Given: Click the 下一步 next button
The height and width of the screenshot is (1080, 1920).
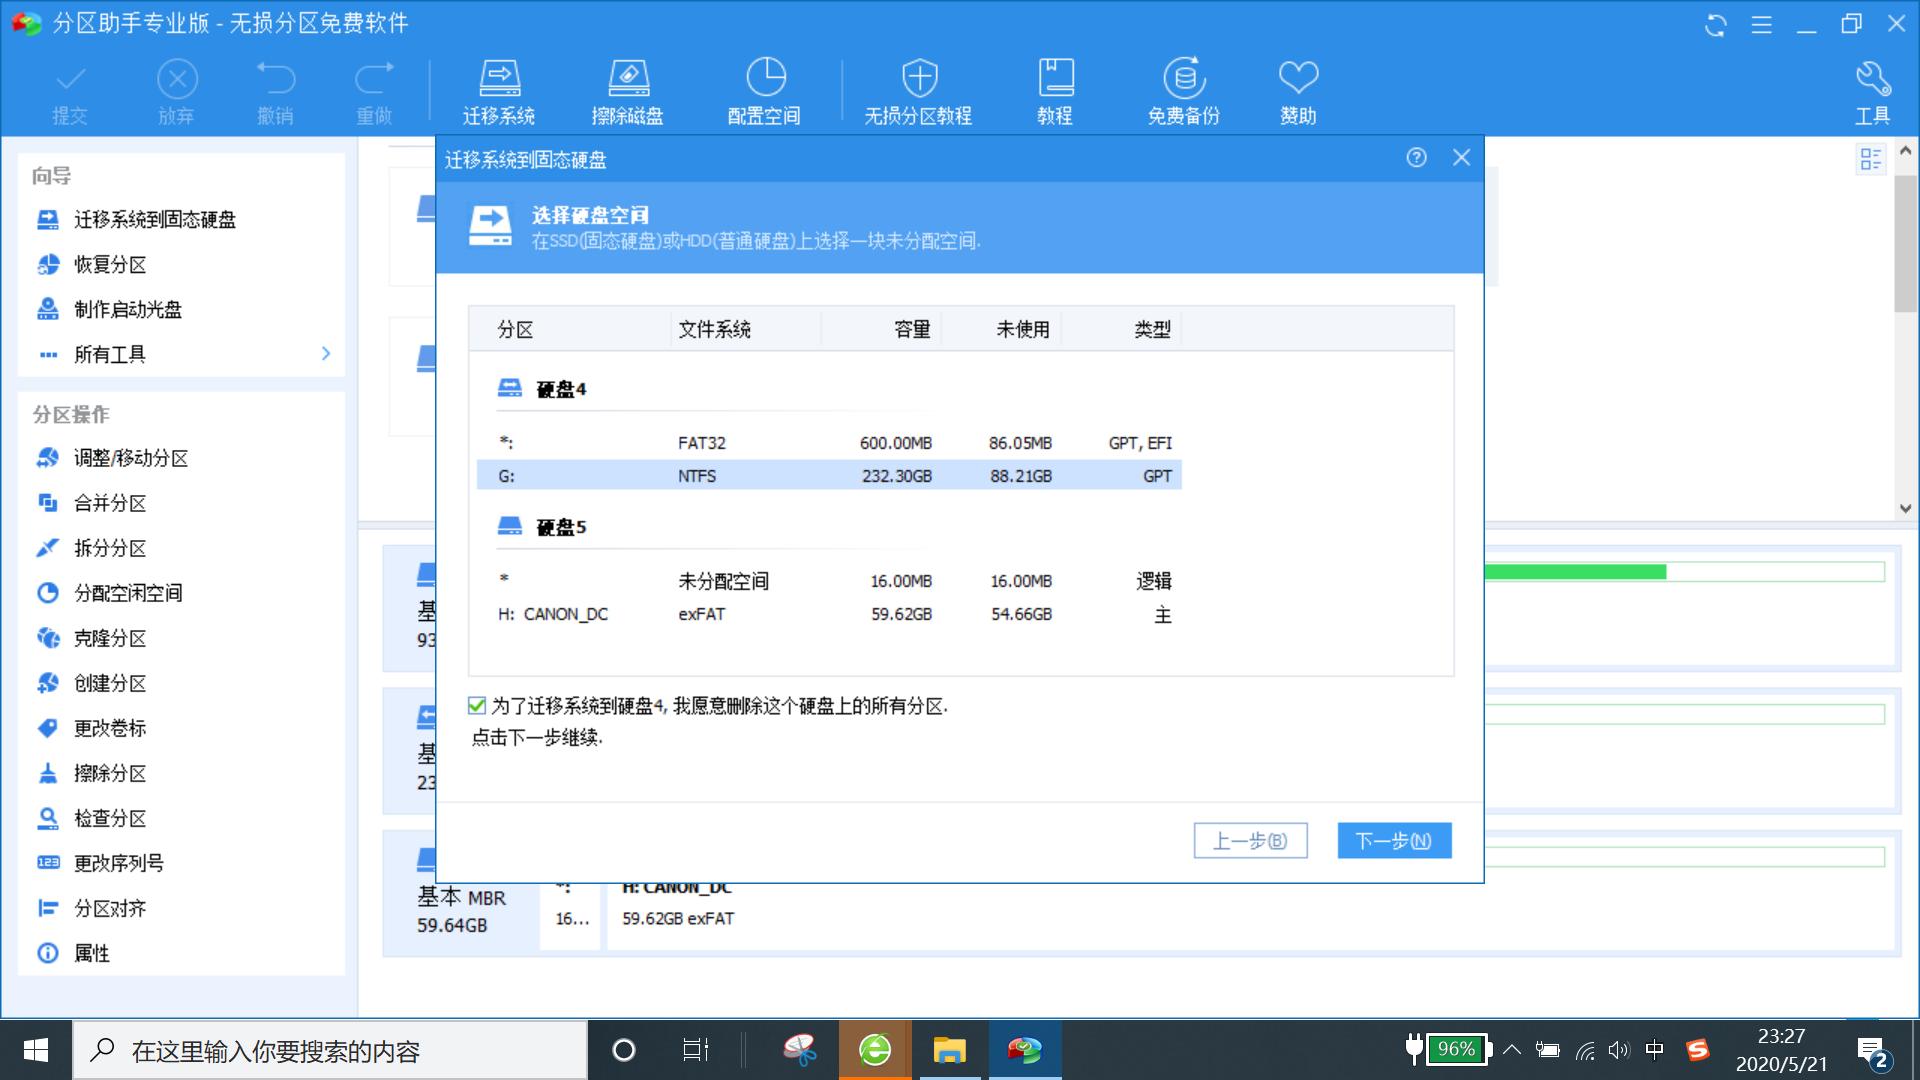Looking at the screenshot, I should [x=1393, y=840].
